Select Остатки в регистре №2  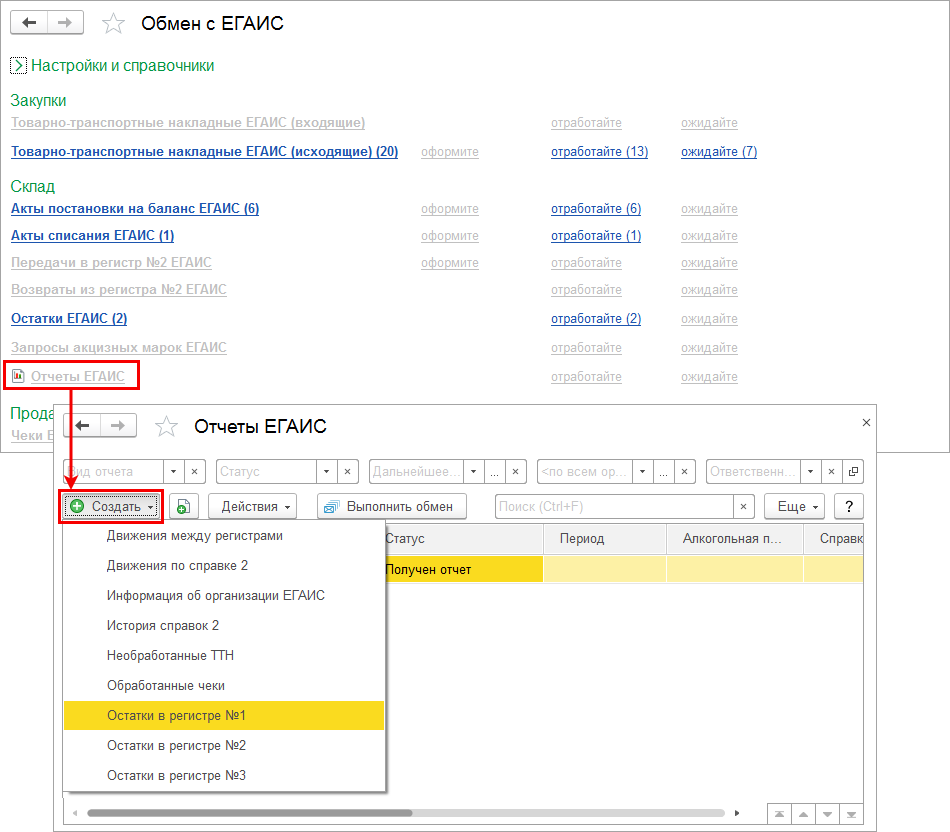point(224,745)
